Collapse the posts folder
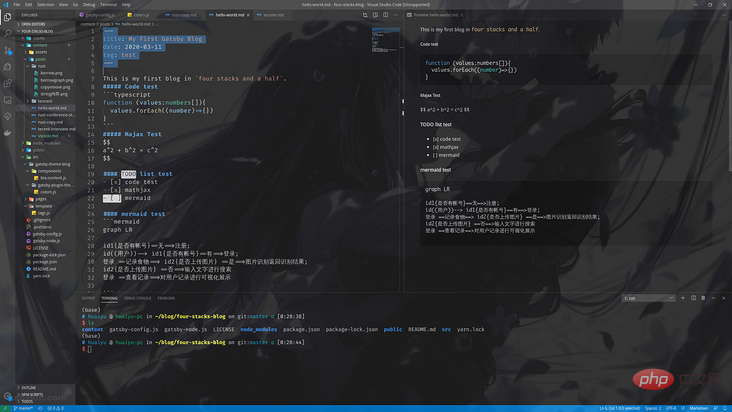 (46, 59)
